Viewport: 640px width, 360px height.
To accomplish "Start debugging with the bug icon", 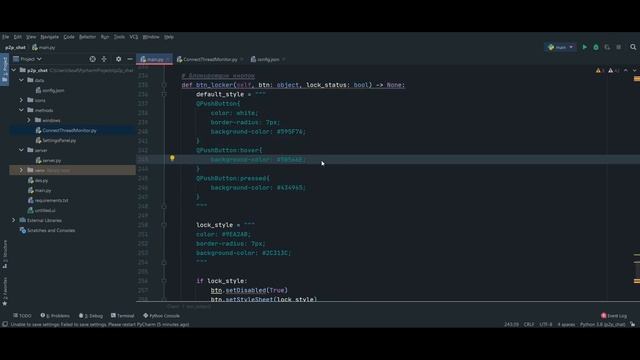I will tap(596, 47).
